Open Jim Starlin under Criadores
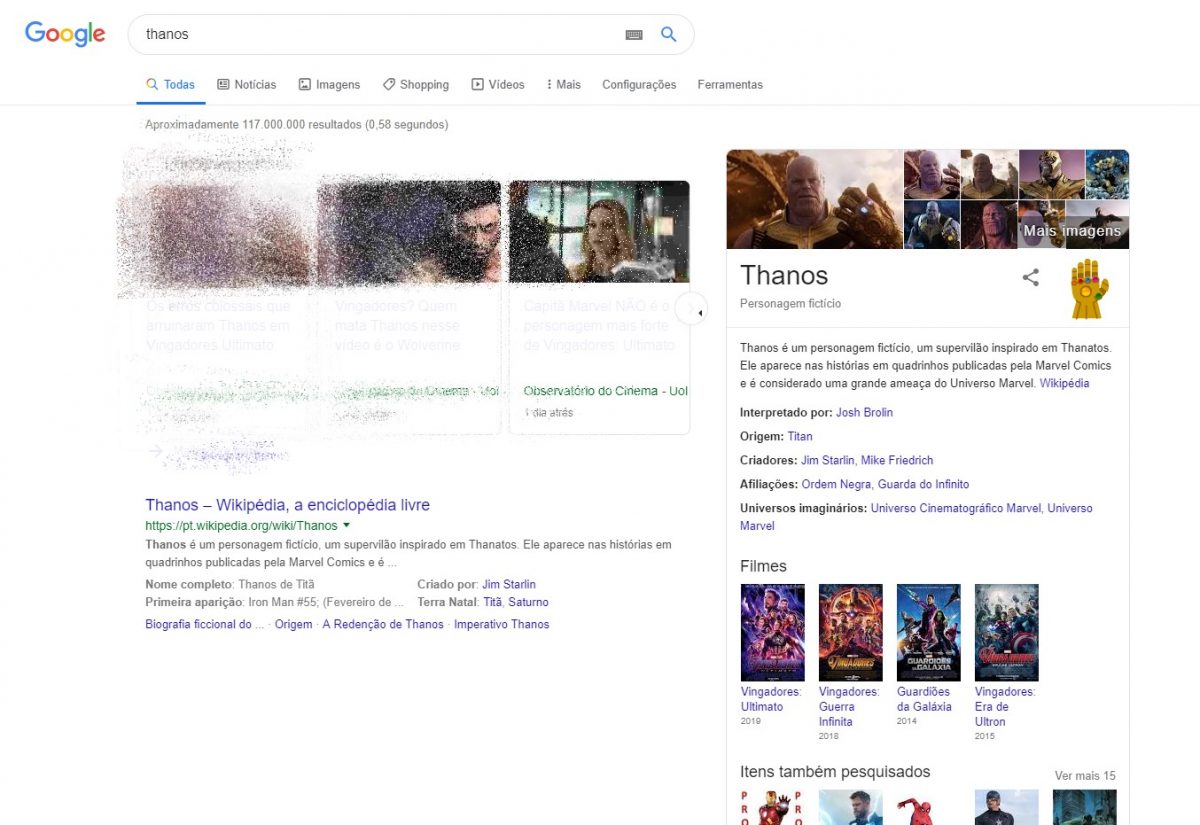 pyautogui.click(x=828, y=460)
